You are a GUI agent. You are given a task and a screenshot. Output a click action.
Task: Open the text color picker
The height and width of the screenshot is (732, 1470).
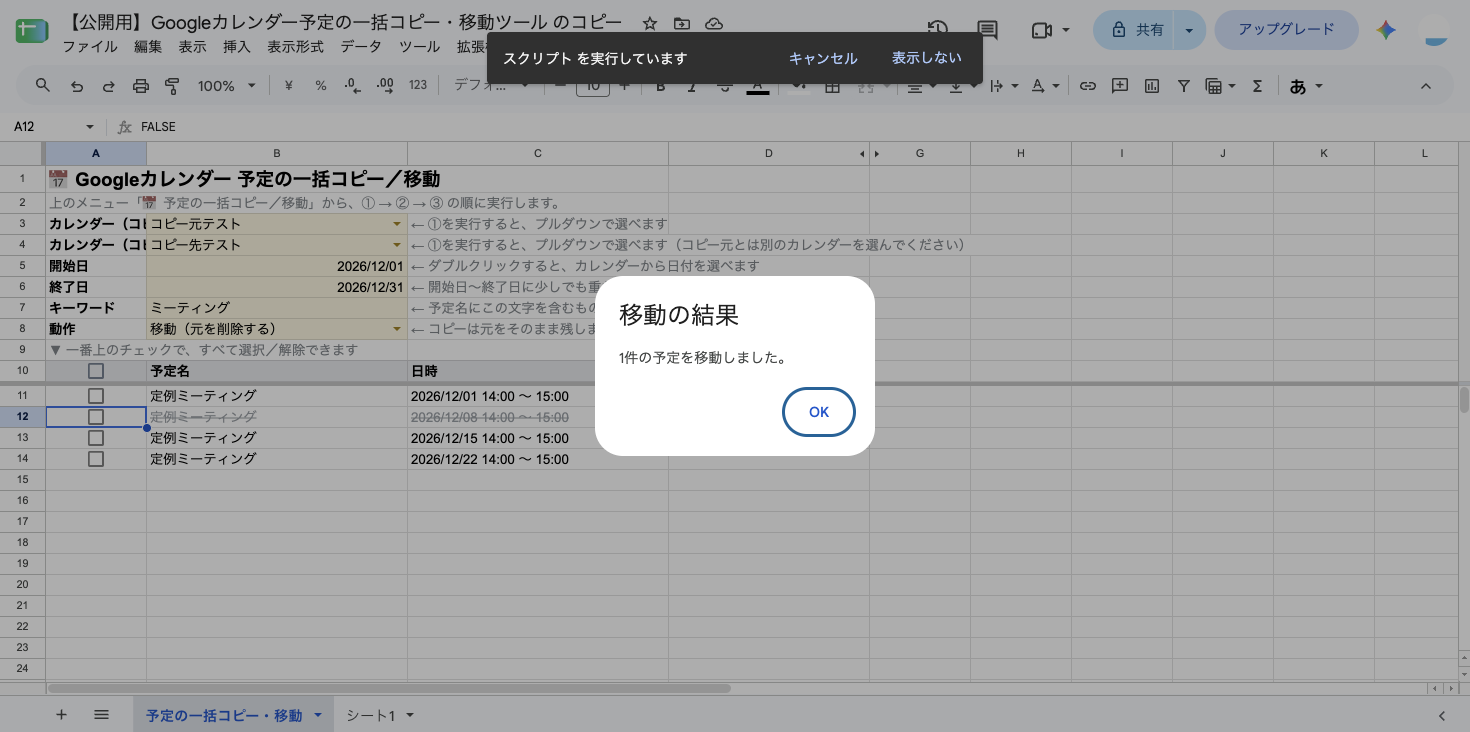758,87
